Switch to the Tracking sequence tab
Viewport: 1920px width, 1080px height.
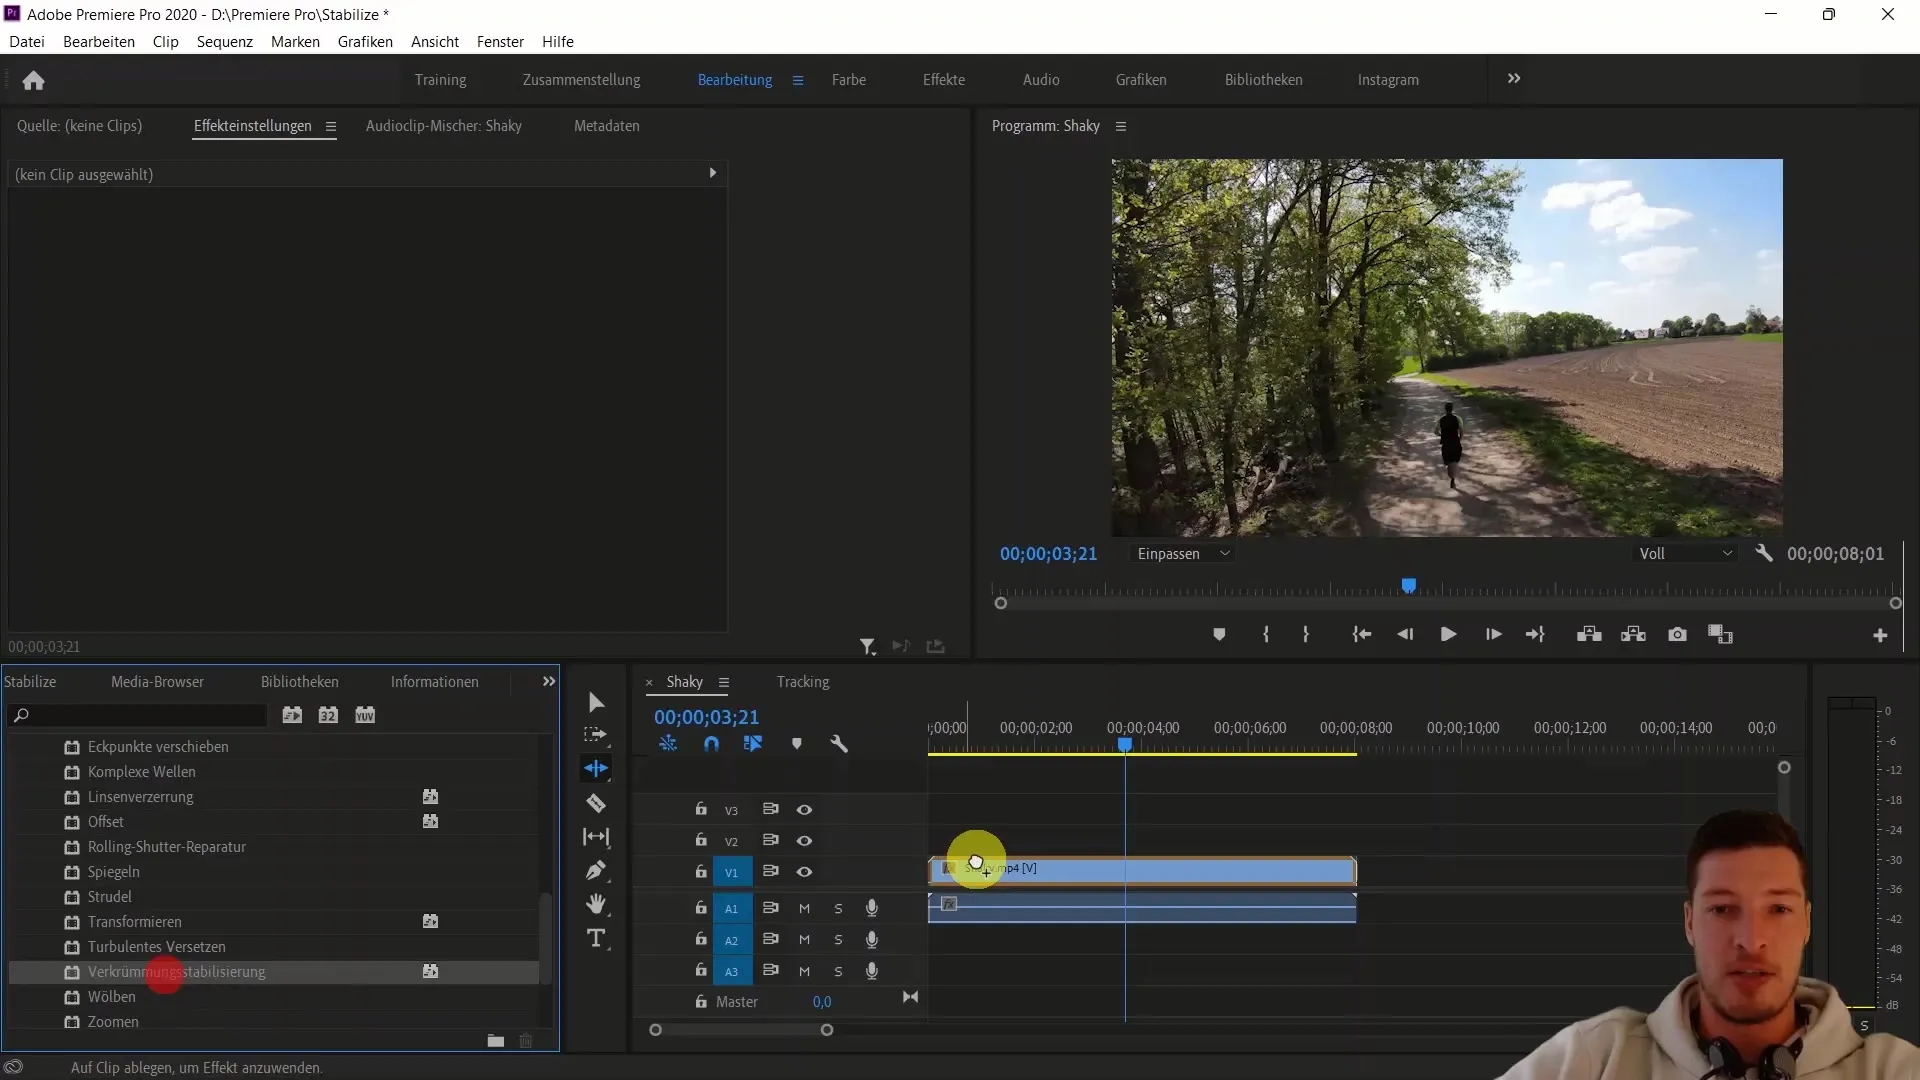click(x=802, y=682)
